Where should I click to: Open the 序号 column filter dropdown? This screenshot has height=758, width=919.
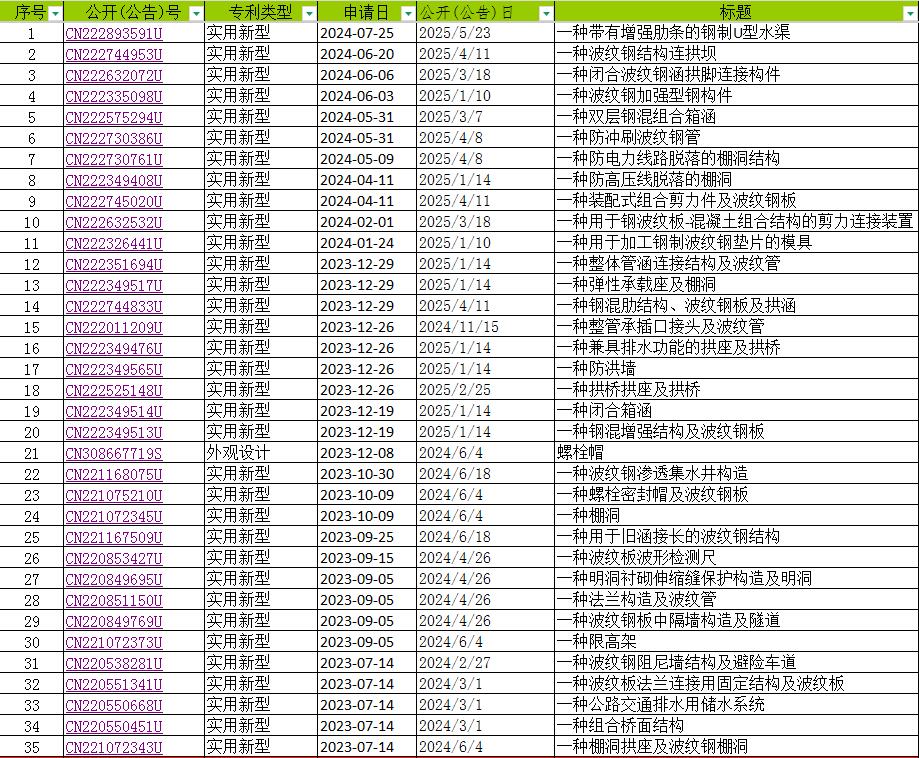coord(53,11)
